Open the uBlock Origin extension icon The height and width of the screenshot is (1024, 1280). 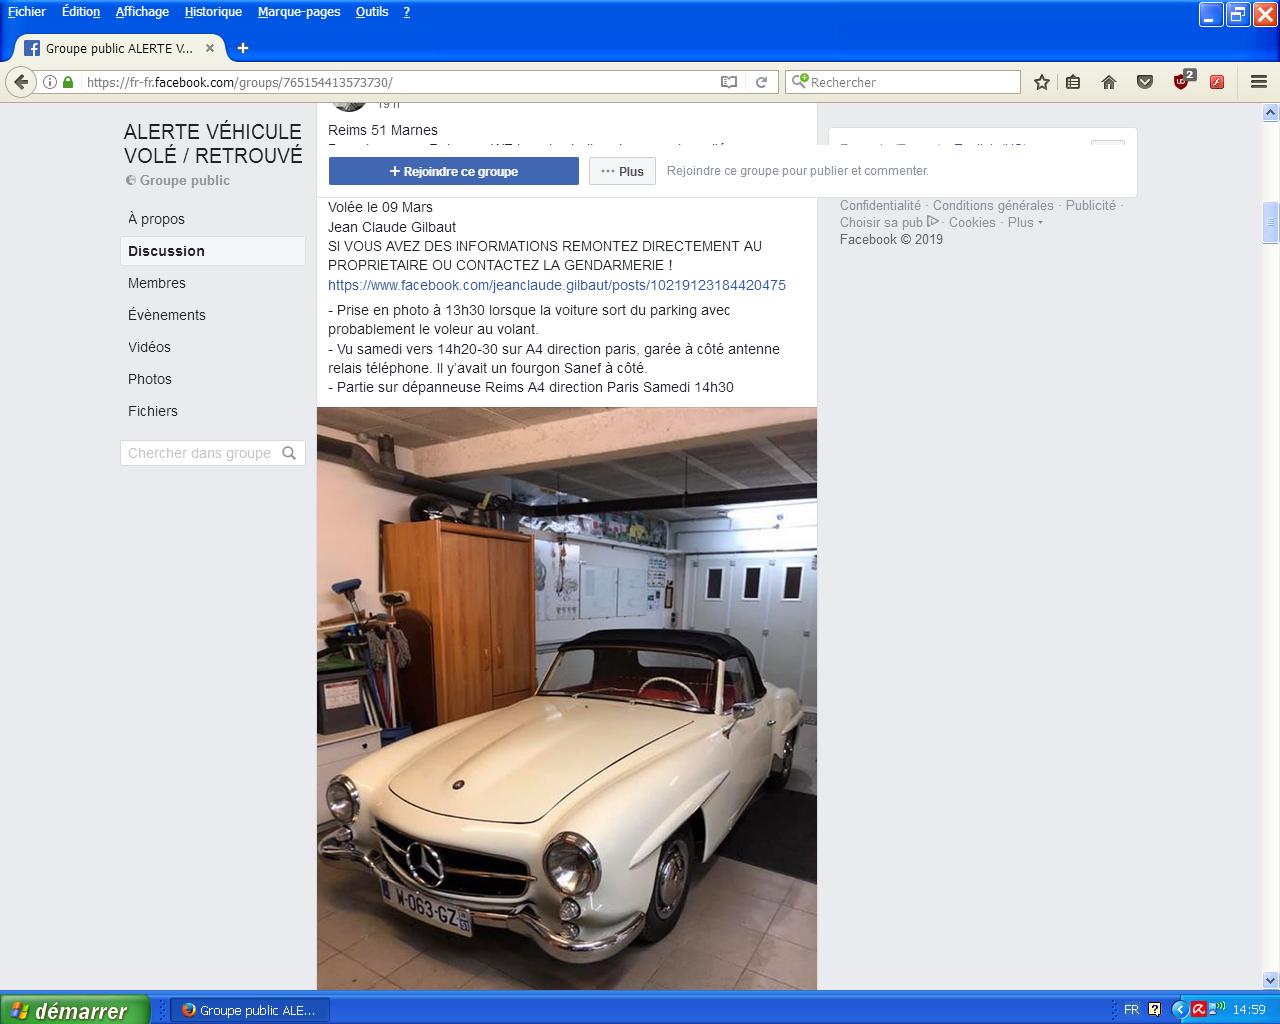point(1182,82)
